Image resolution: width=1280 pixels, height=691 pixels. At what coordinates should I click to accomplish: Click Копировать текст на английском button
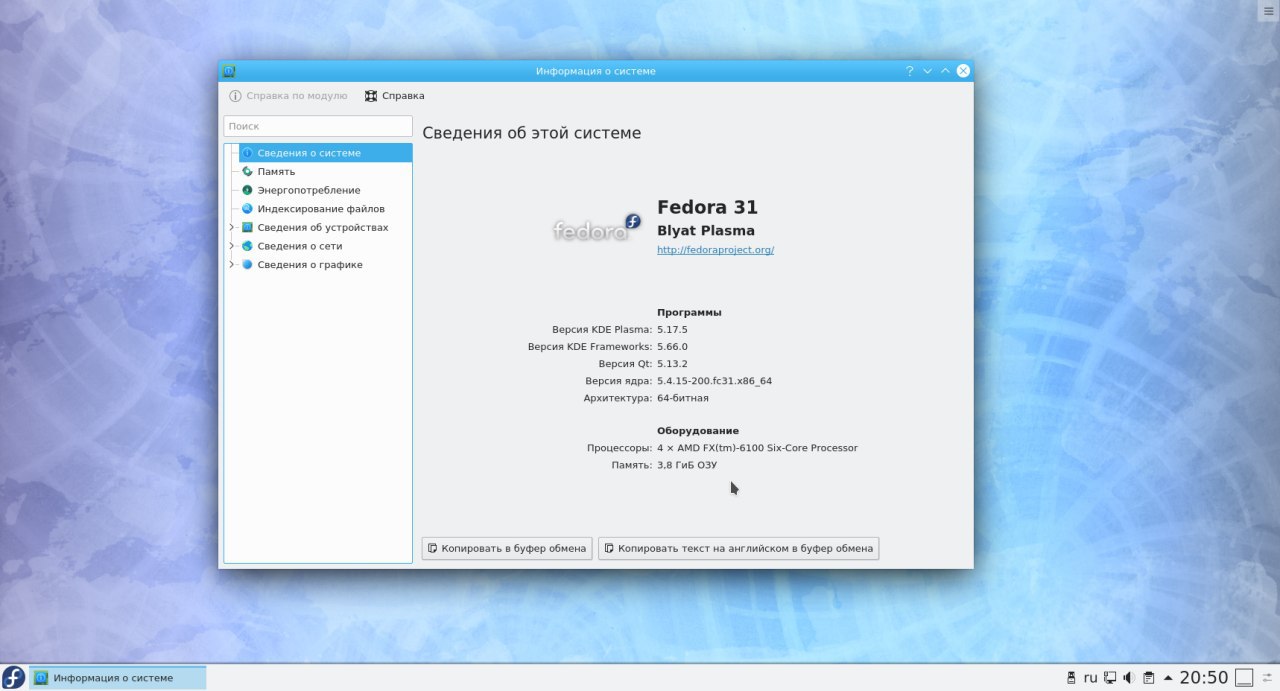[x=738, y=548]
